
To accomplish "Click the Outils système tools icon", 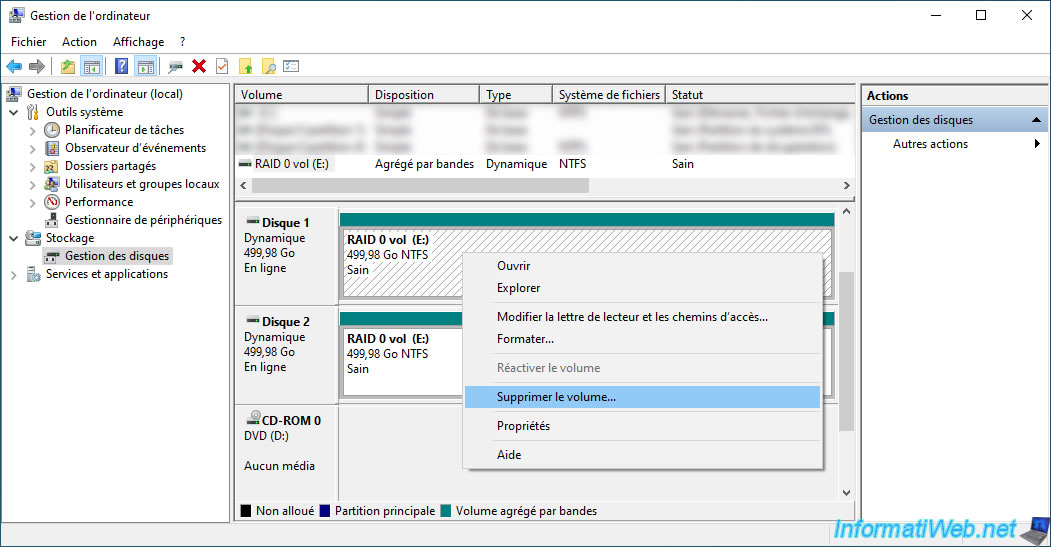I will tap(33, 112).
